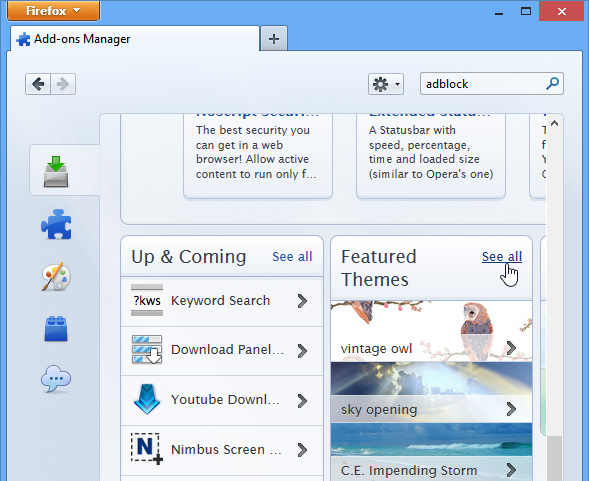The image size is (589, 481).
Task: Click See all for Featured Themes
Action: click(x=502, y=257)
